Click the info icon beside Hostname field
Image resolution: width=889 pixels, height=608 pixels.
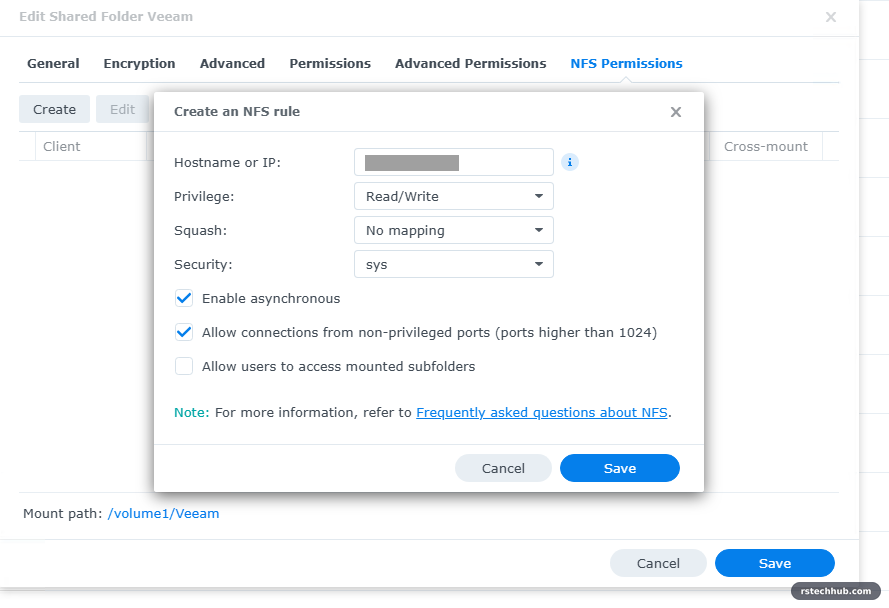(570, 162)
